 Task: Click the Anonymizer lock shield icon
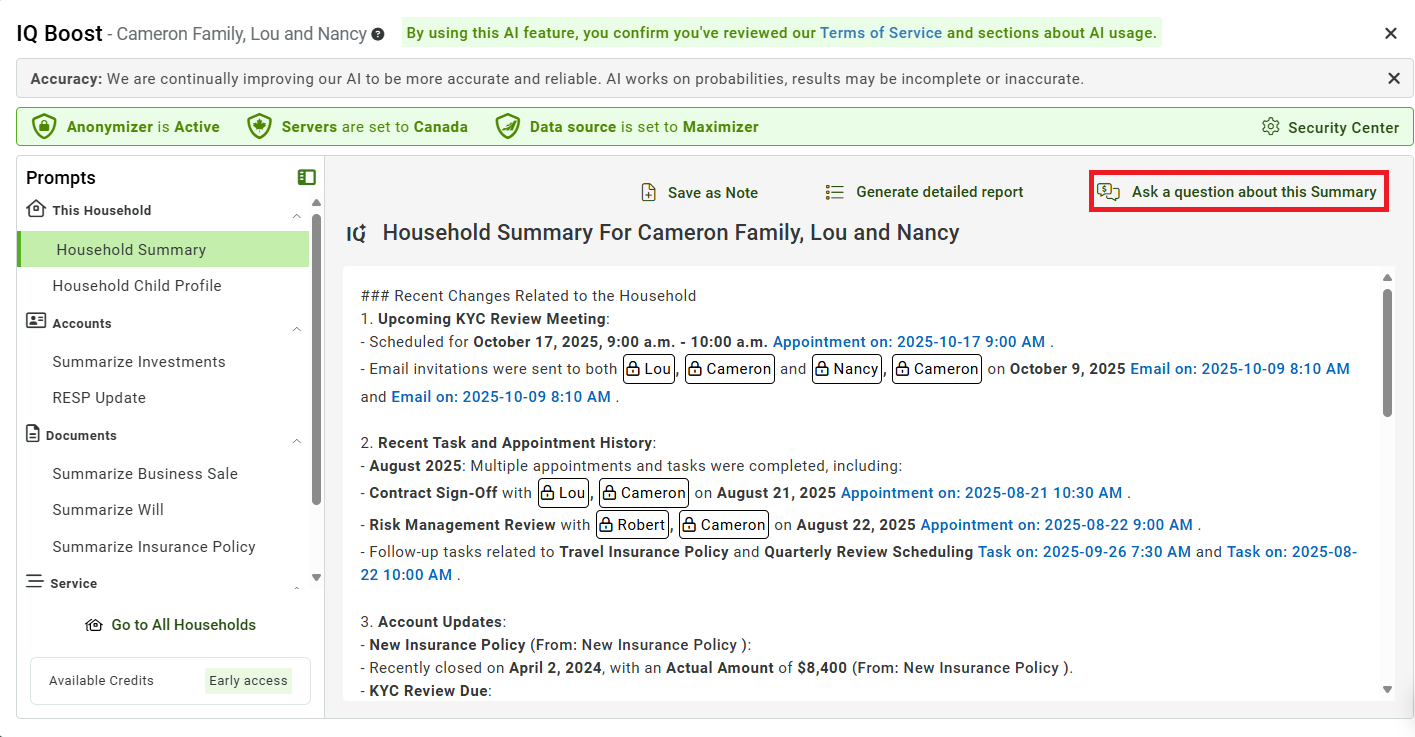(44, 127)
